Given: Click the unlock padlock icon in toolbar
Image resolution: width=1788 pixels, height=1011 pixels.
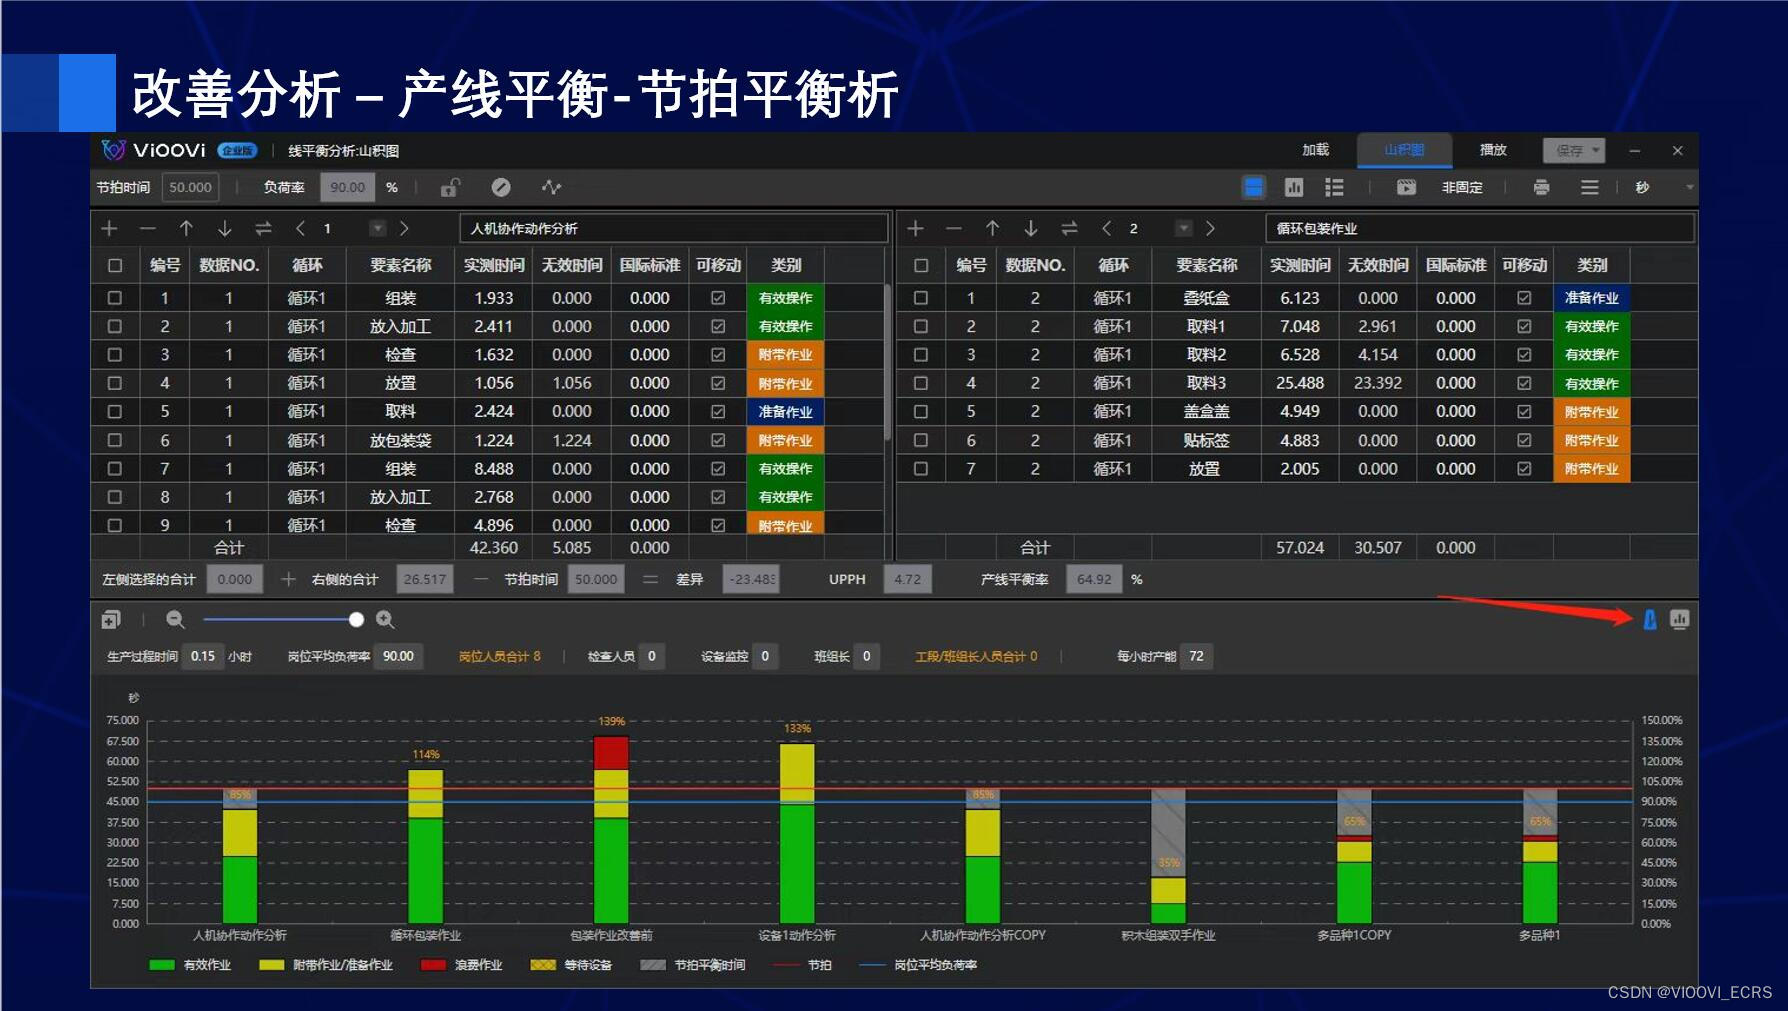Looking at the screenshot, I should pyautogui.click(x=451, y=187).
